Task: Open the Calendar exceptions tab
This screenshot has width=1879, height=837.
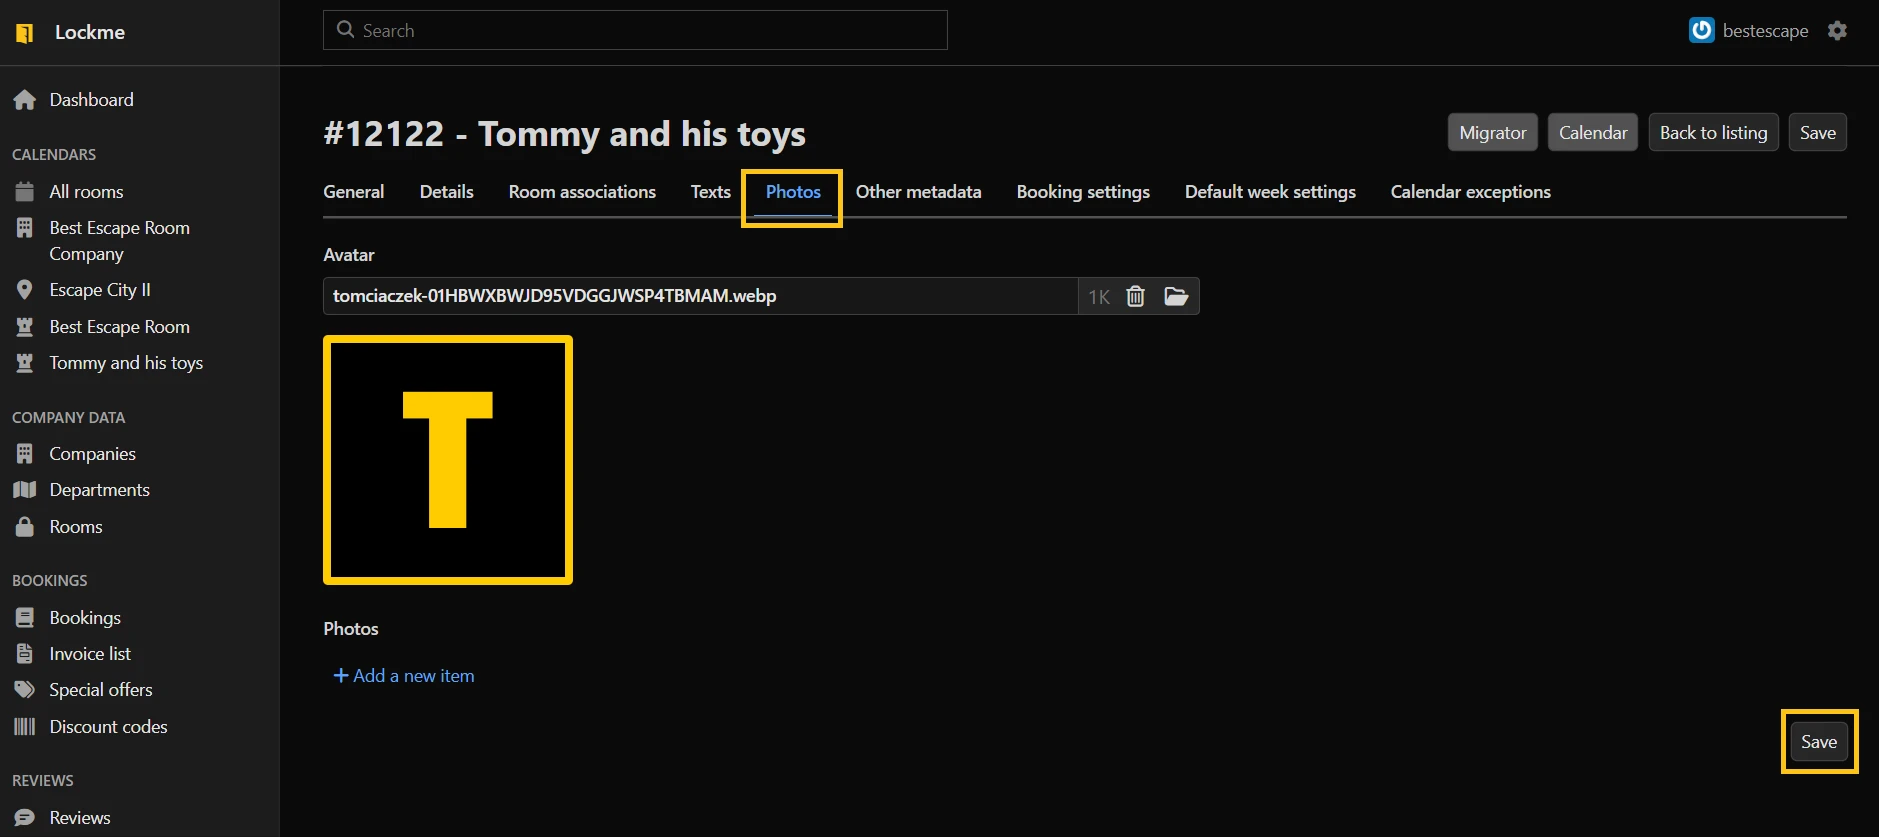Action: (x=1470, y=192)
